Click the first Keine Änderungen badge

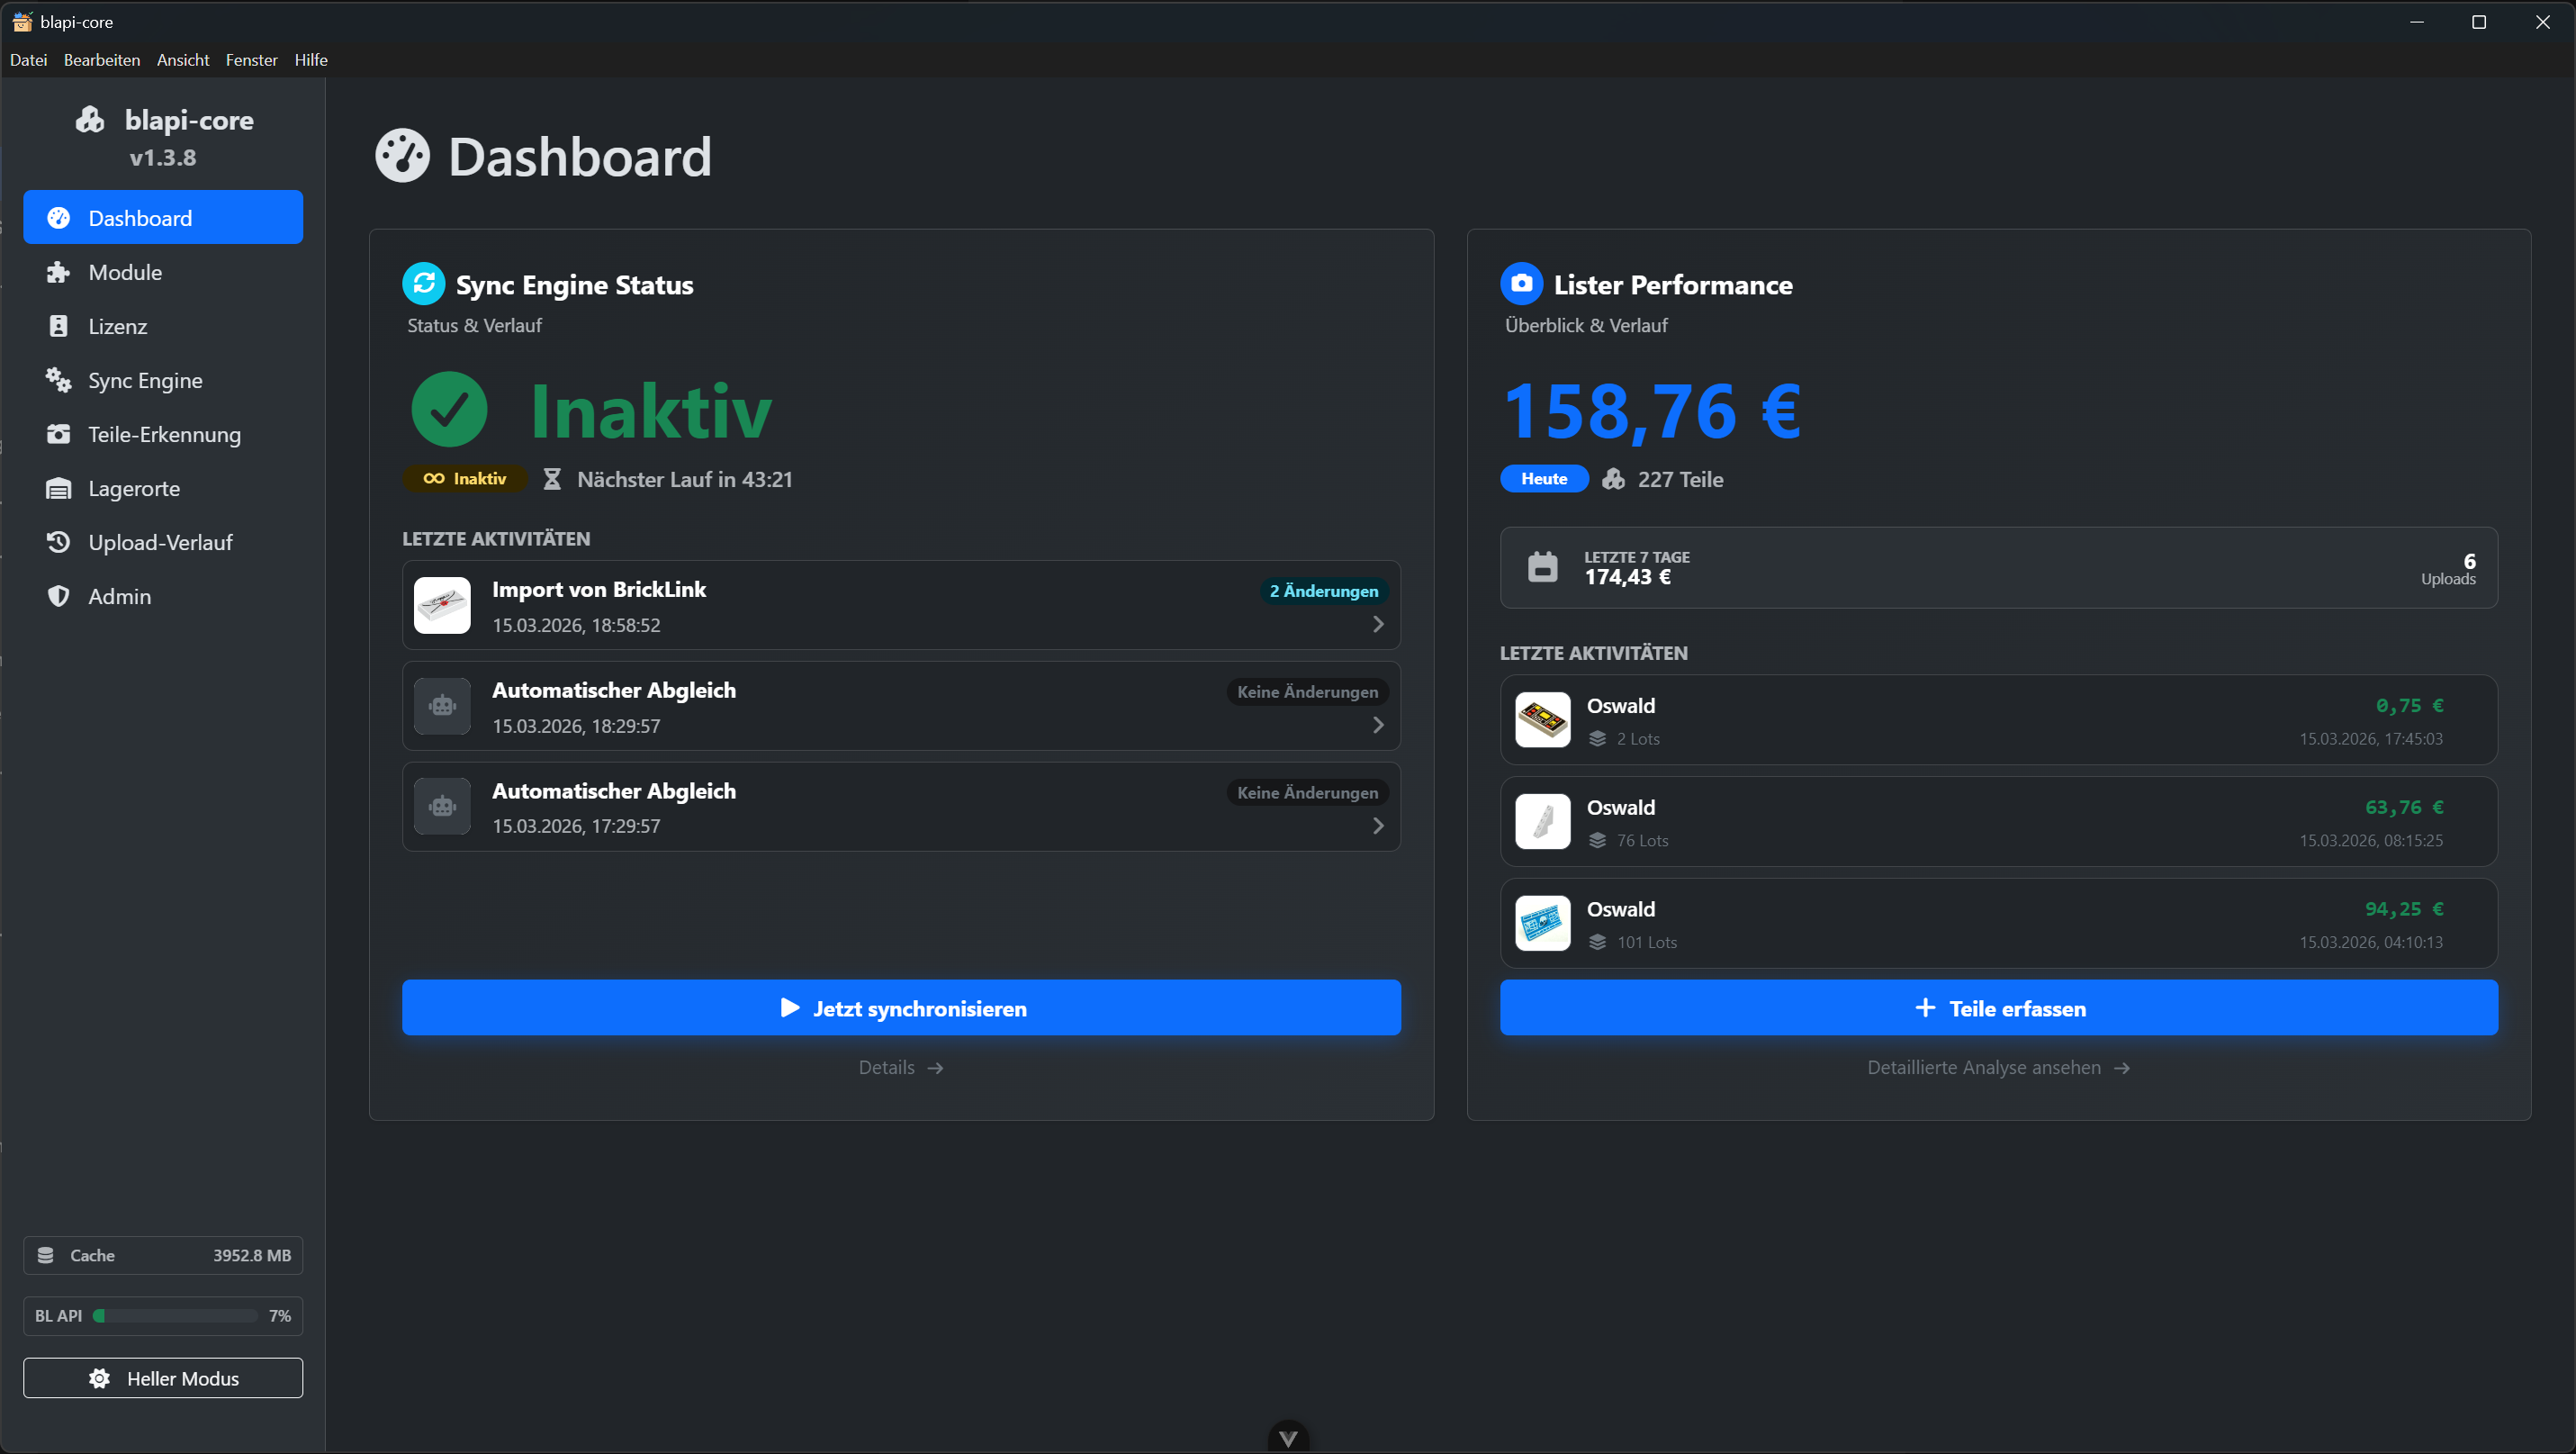1307,691
